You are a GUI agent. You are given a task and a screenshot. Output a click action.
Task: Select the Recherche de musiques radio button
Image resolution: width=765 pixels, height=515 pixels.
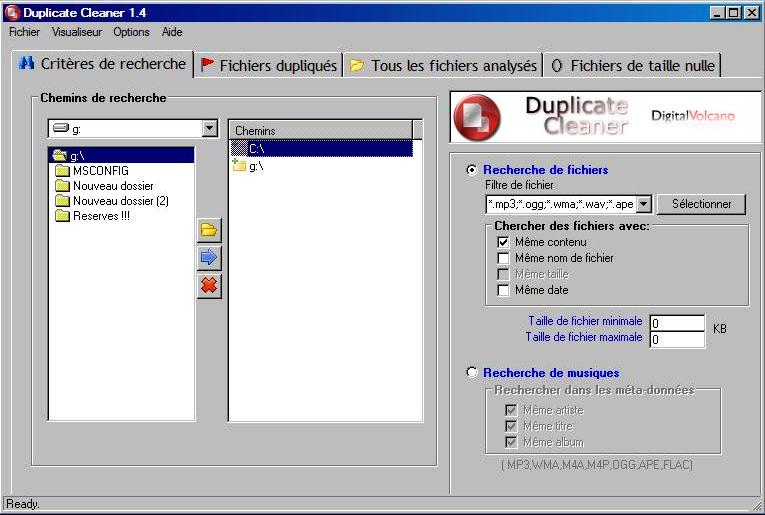point(471,373)
